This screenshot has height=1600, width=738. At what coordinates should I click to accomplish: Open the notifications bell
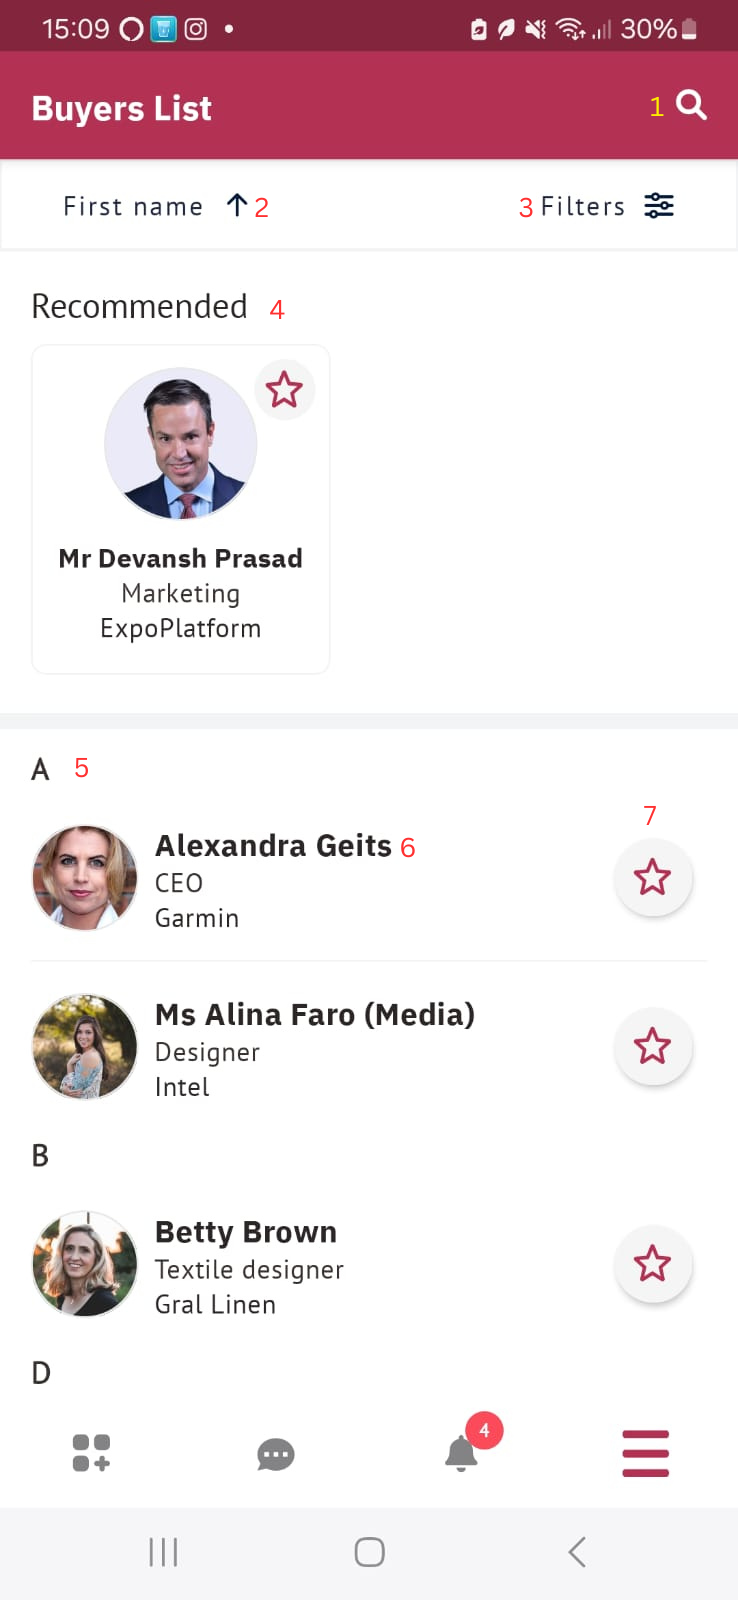[461, 1453]
